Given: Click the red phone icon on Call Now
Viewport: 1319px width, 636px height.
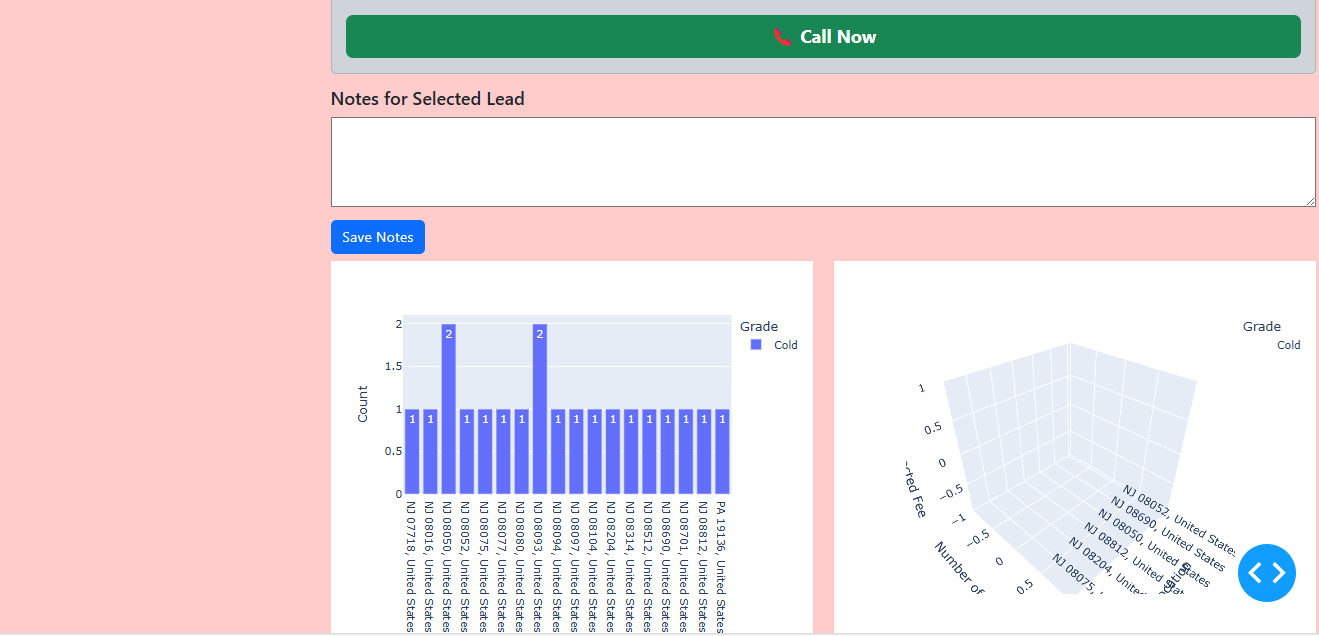Looking at the screenshot, I should point(782,37).
